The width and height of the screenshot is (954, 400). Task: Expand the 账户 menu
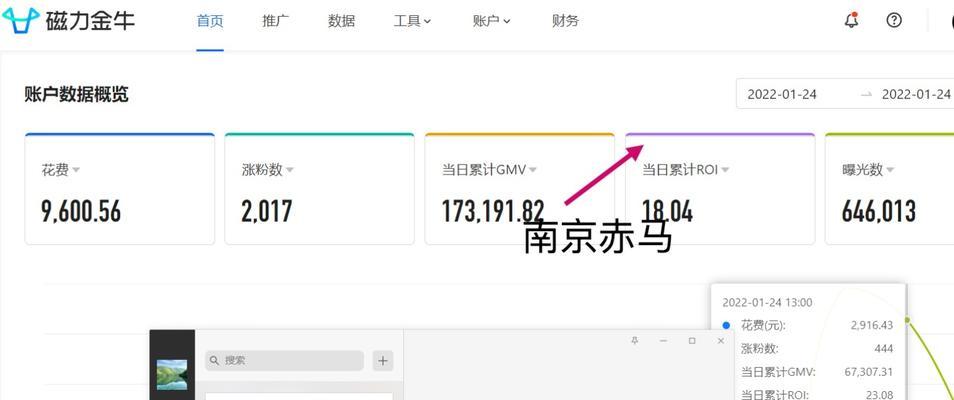pos(491,21)
